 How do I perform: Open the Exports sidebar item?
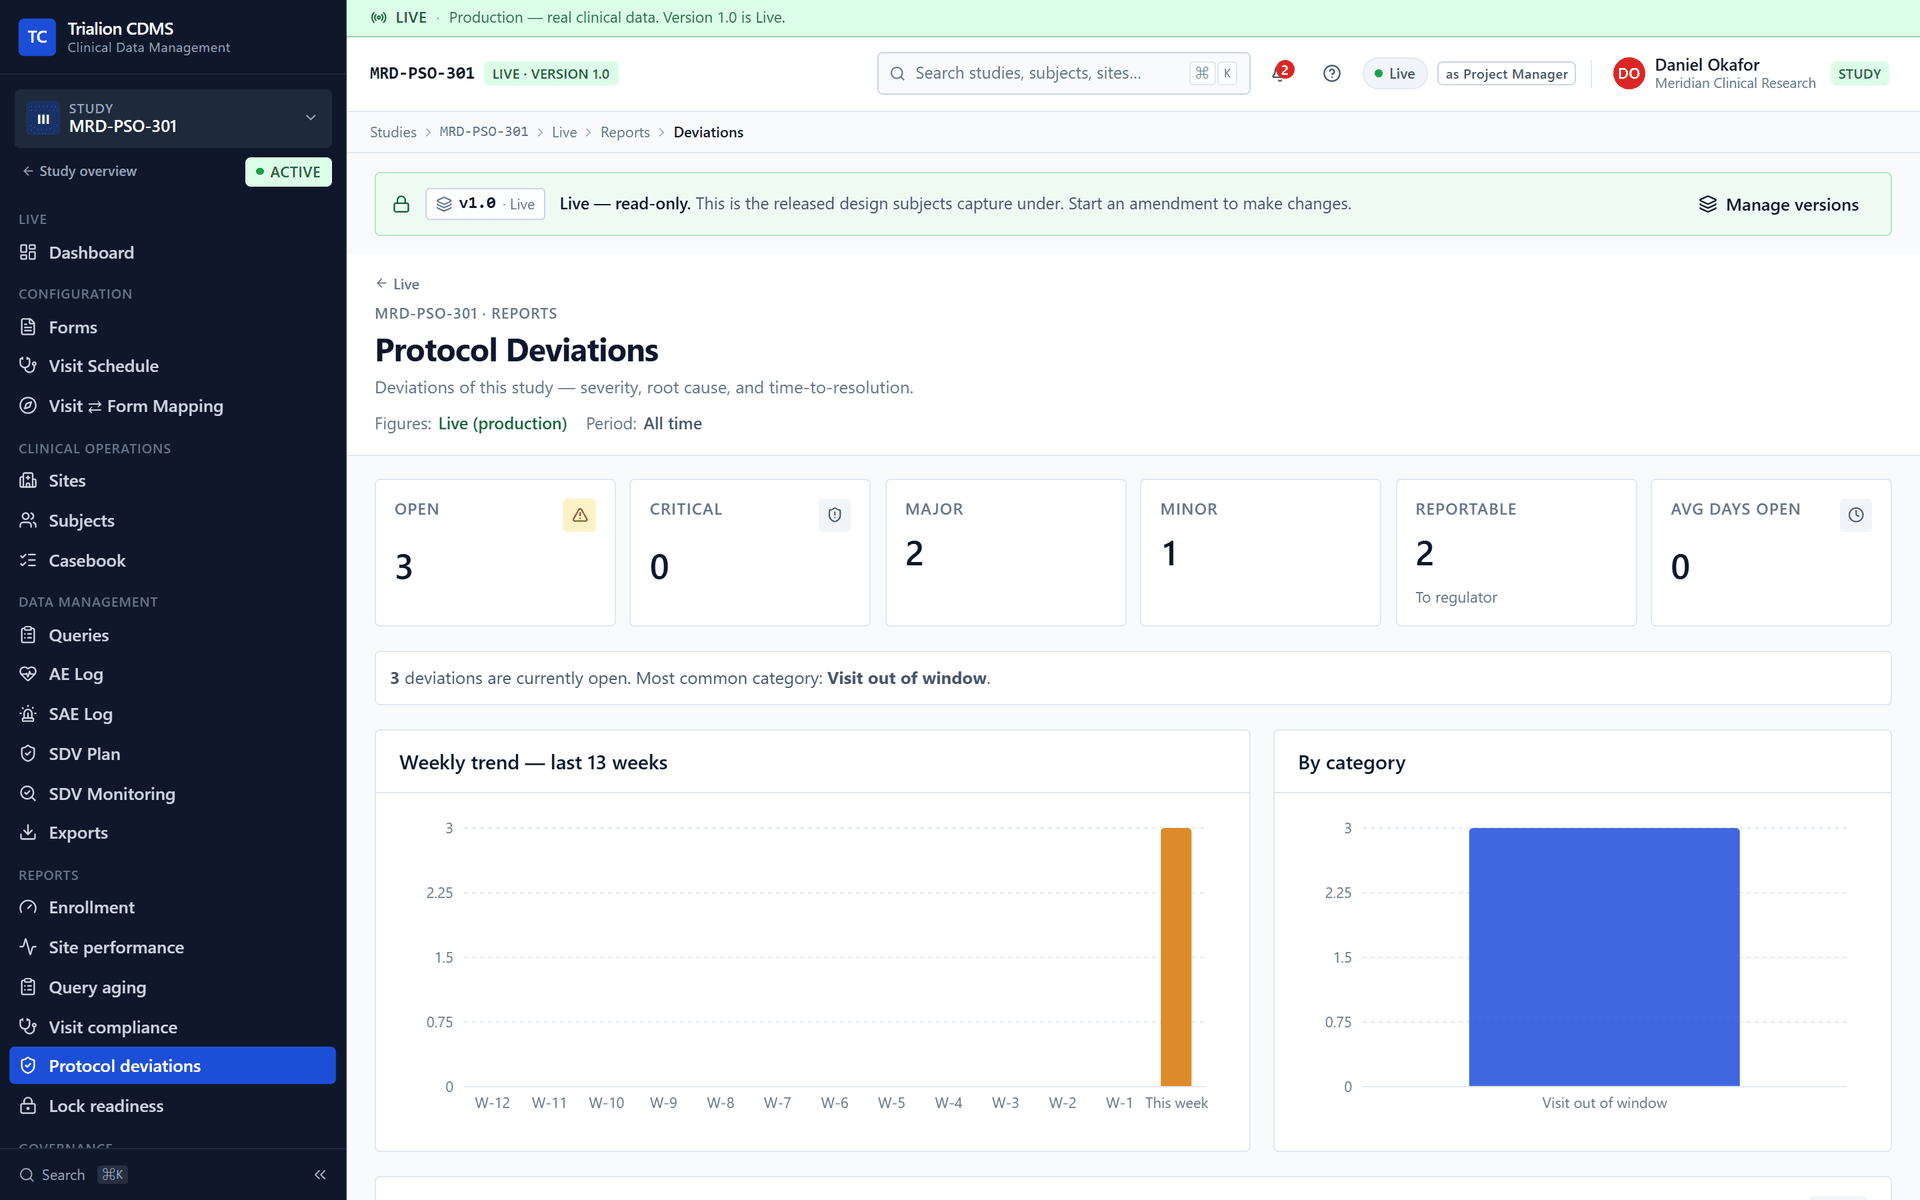tap(172, 833)
